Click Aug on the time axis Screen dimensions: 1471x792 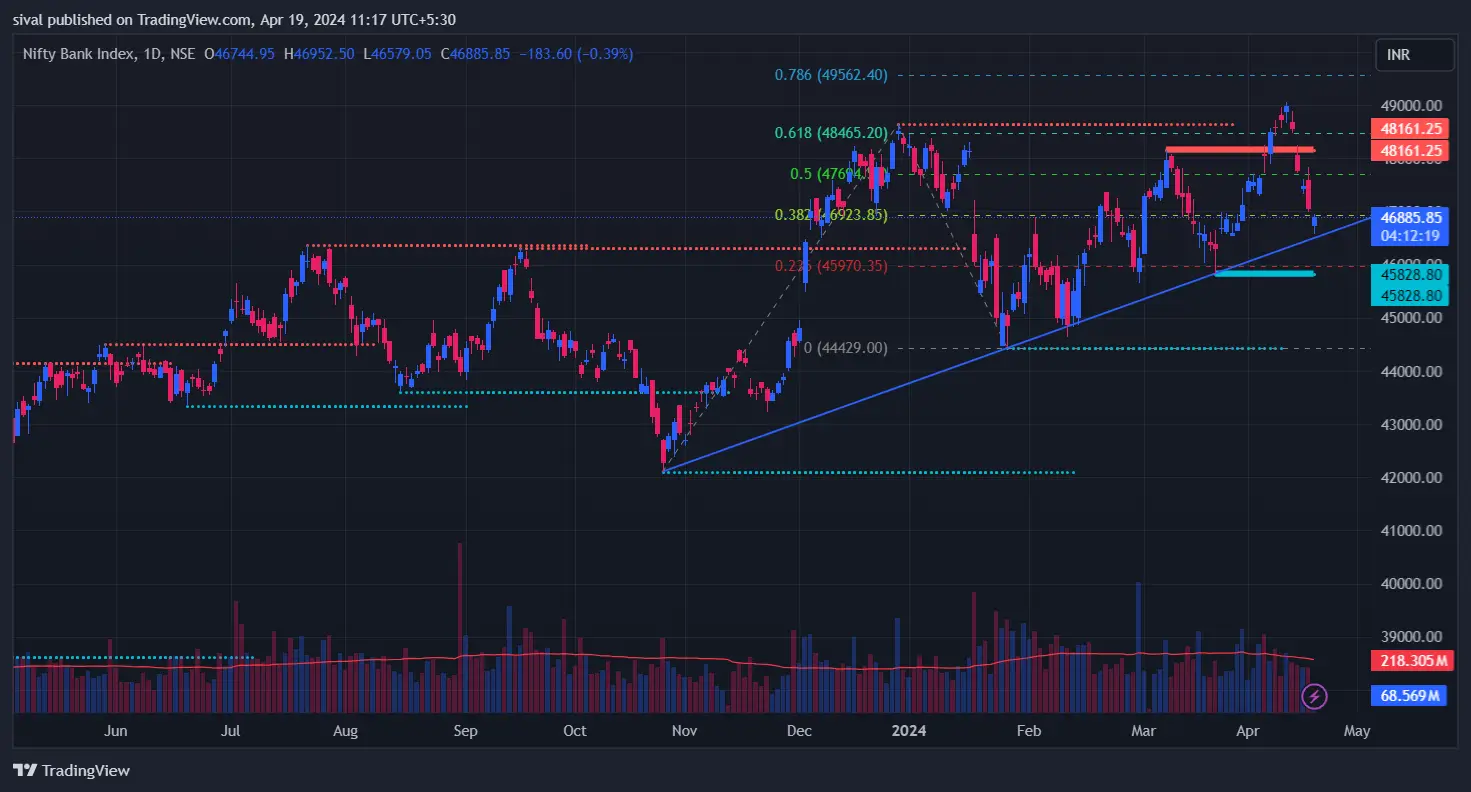(x=345, y=731)
